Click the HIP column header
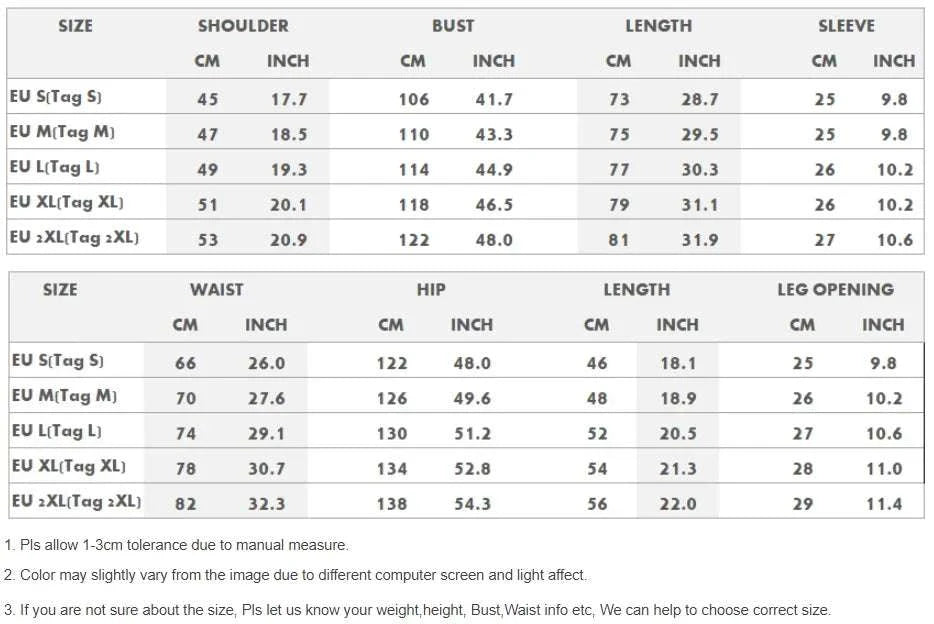Image resolution: width=934 pixels, height=624 pixels. [x=431, y=290]
